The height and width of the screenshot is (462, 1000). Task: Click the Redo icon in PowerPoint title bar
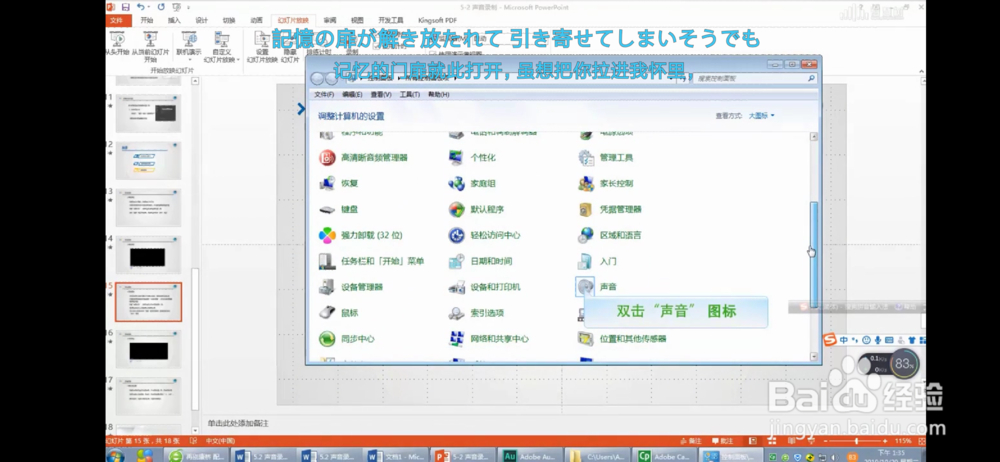coord(161,7)
